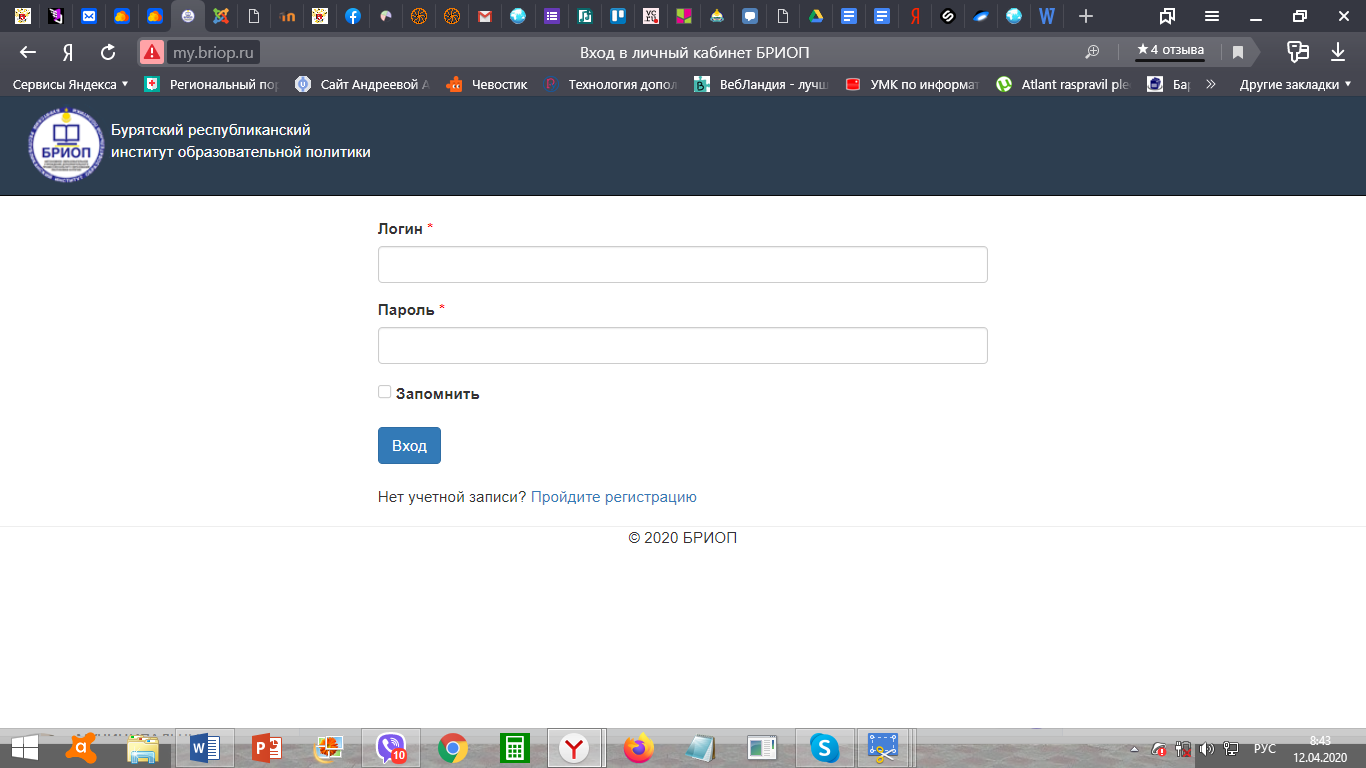Bookmark this page using the bookmark icon

click(x=1238, y=52)
